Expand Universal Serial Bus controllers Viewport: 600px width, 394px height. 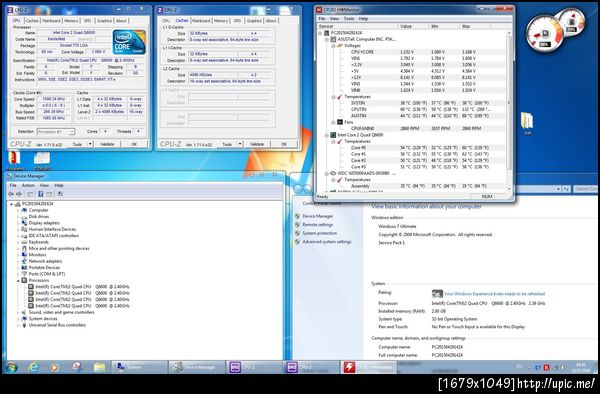point(18,325)
